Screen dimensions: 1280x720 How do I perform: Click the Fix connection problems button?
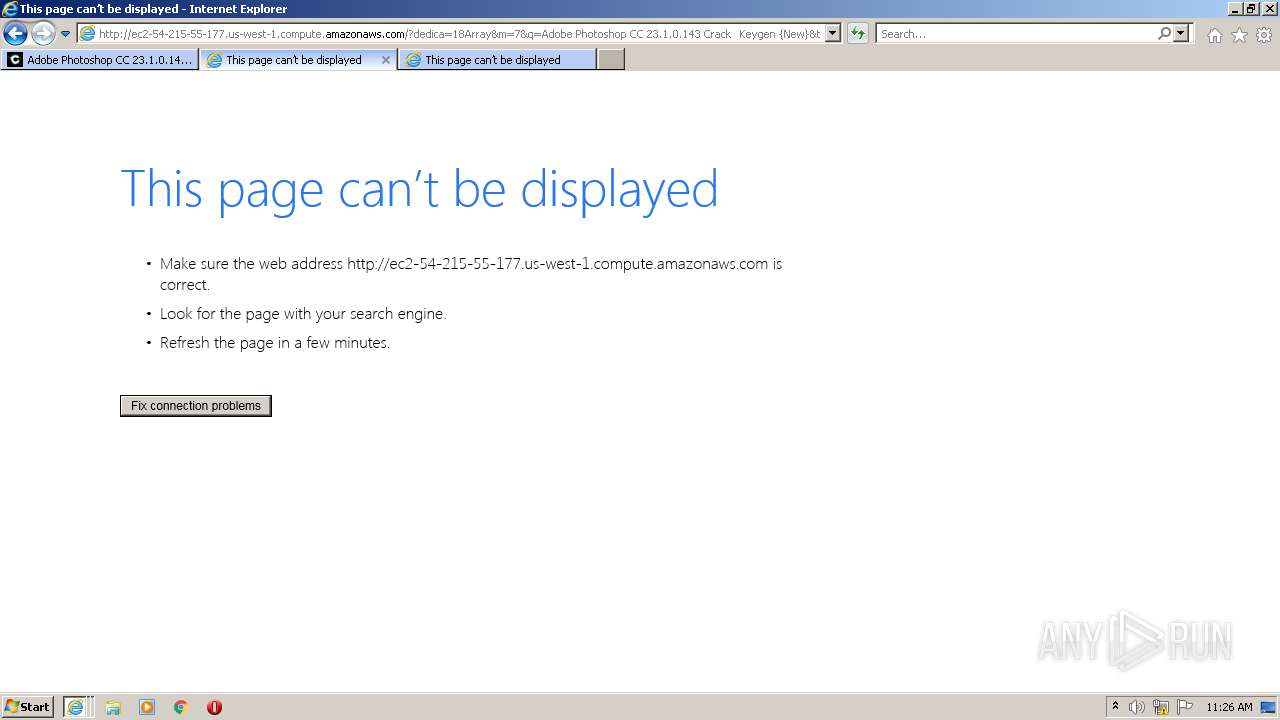coord(196,406)
